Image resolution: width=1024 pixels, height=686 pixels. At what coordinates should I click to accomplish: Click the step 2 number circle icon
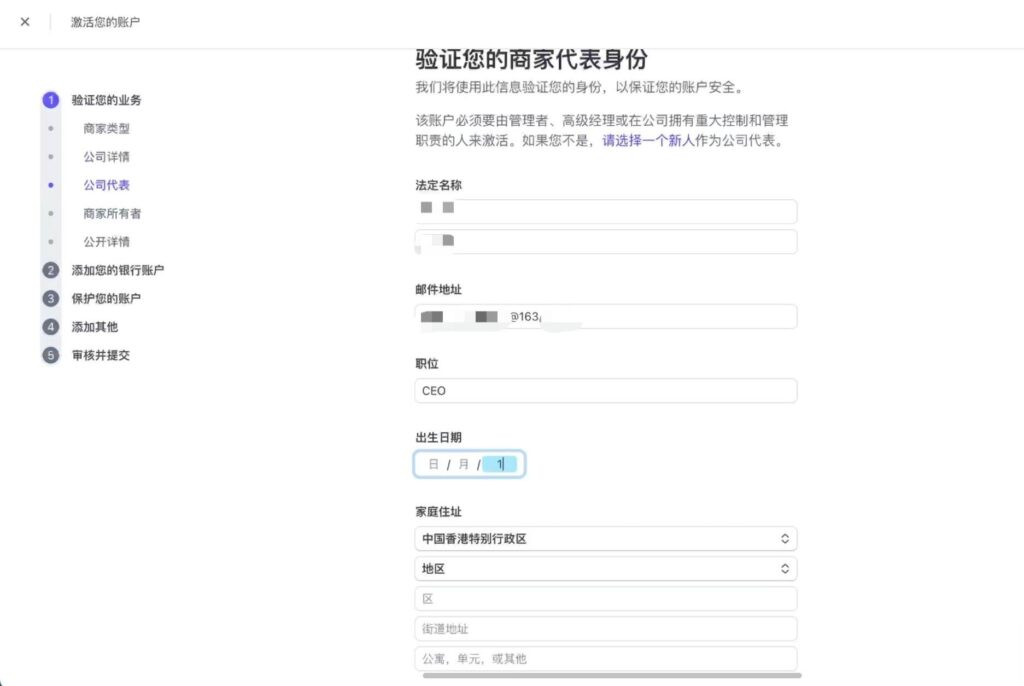51,270
